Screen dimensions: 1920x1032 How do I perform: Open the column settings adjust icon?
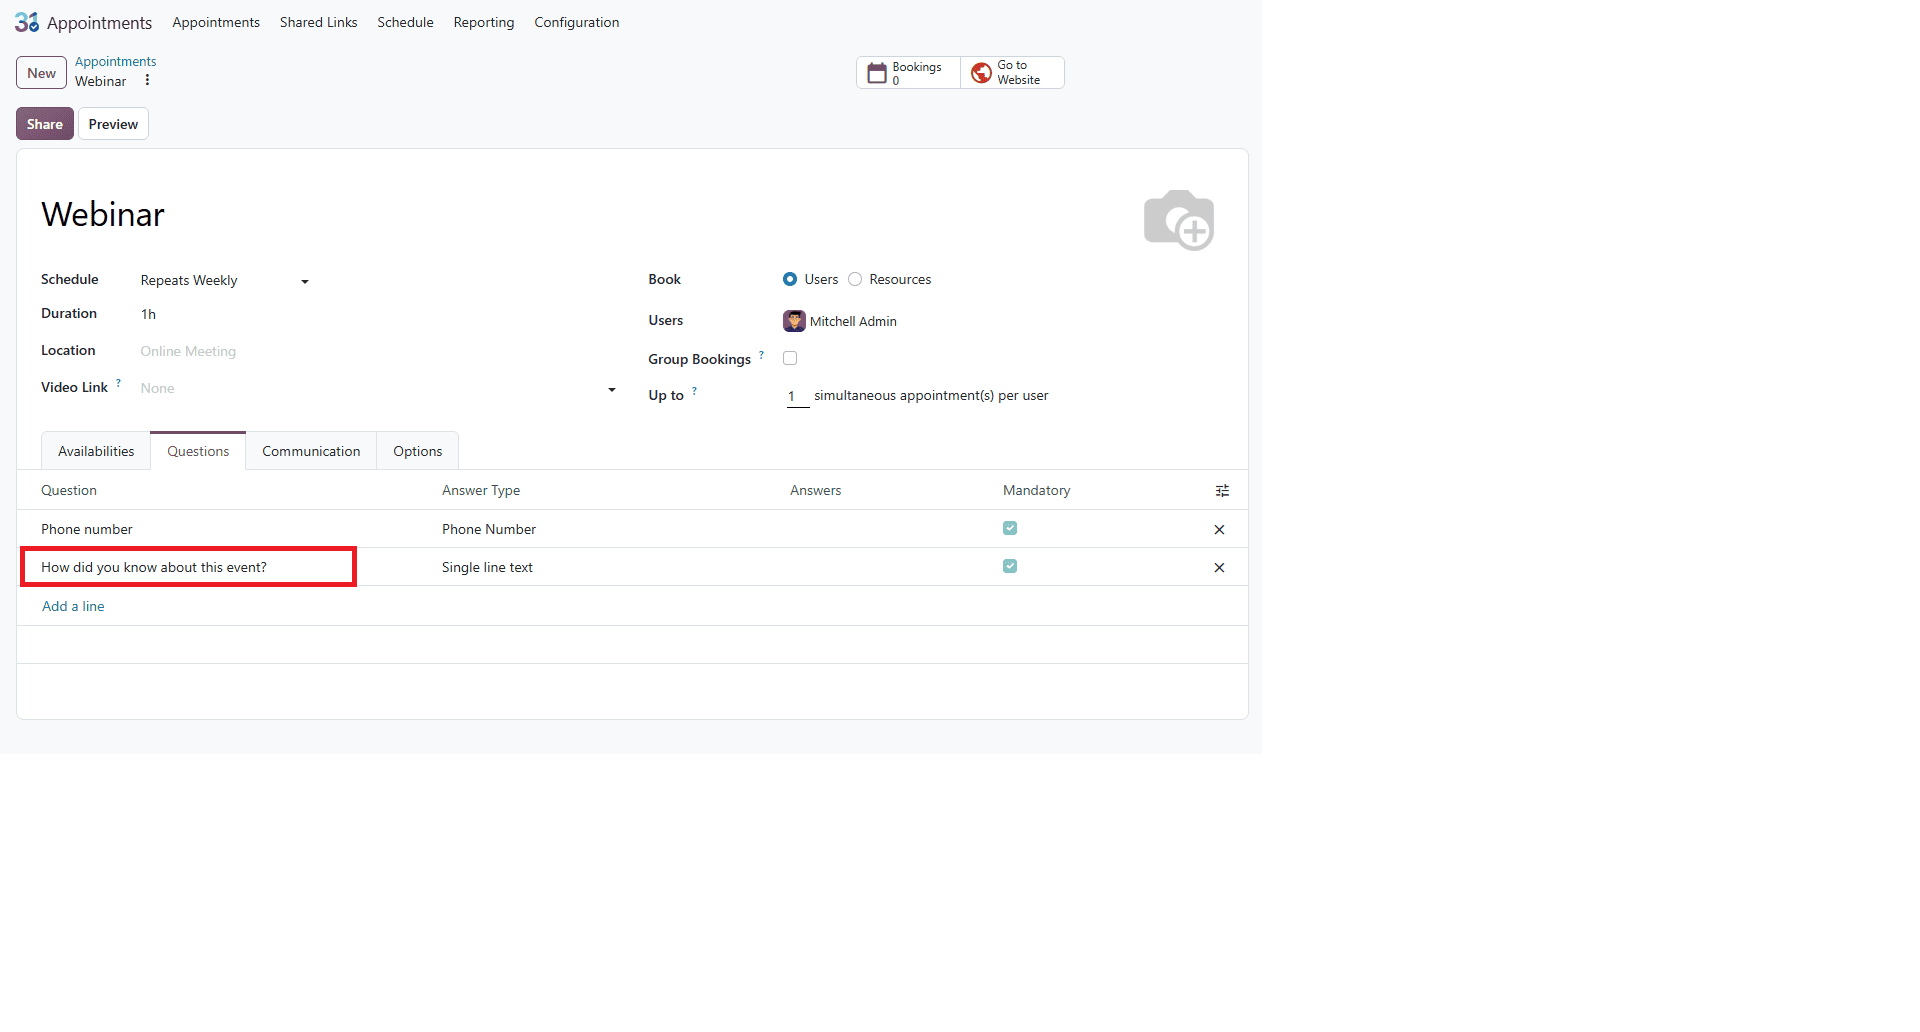coord(1222,491)
